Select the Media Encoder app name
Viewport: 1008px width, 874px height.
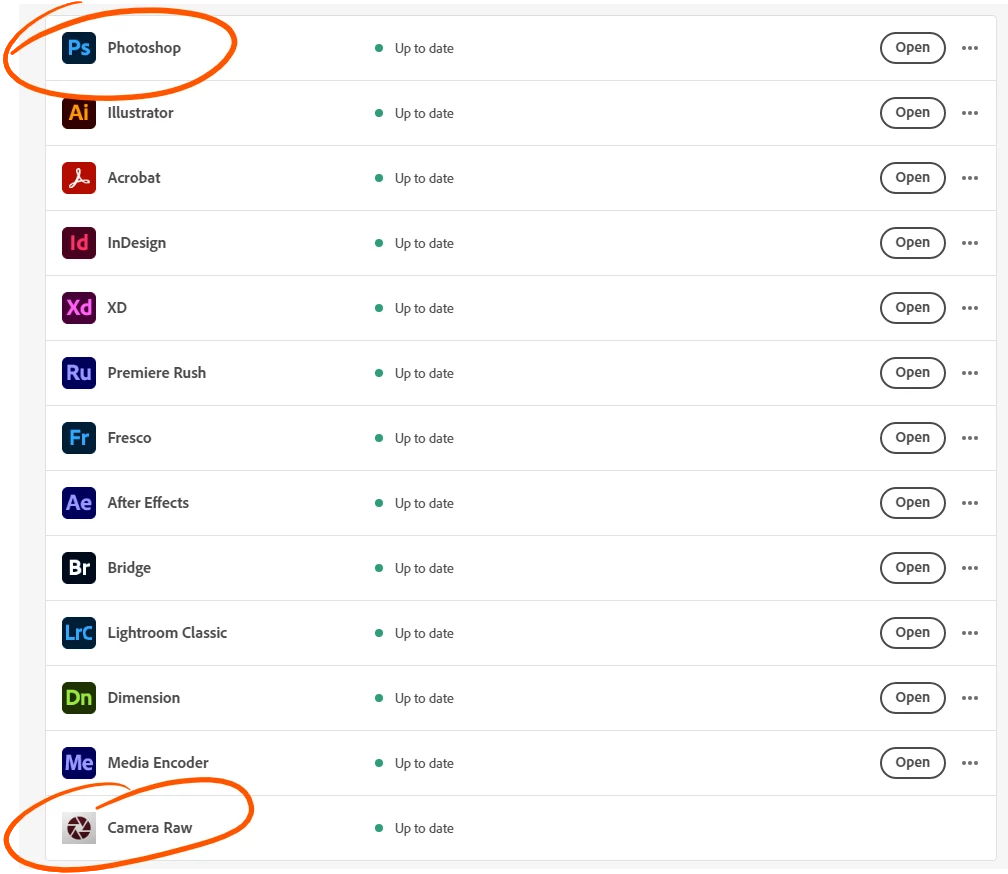point(158,763)
